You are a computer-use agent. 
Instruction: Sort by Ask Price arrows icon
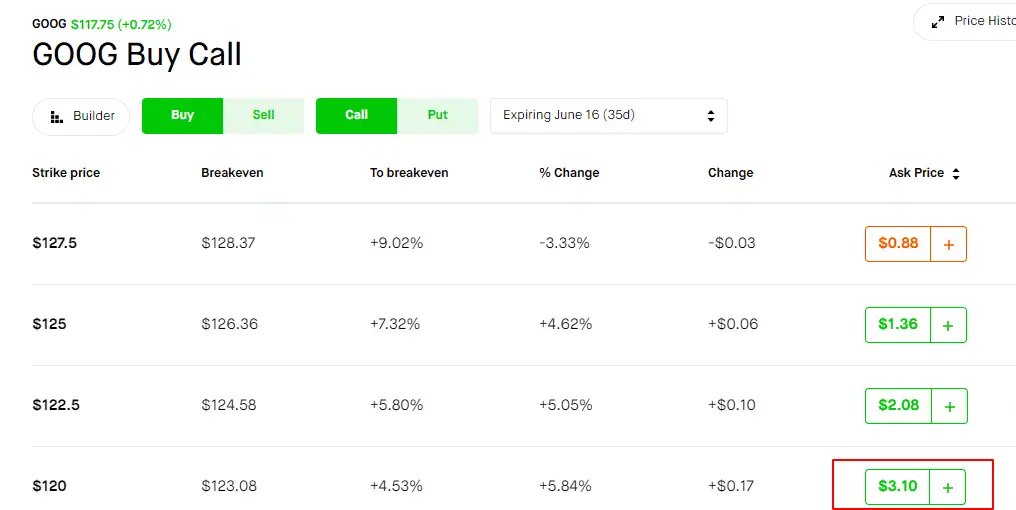[x=956, y=174]
